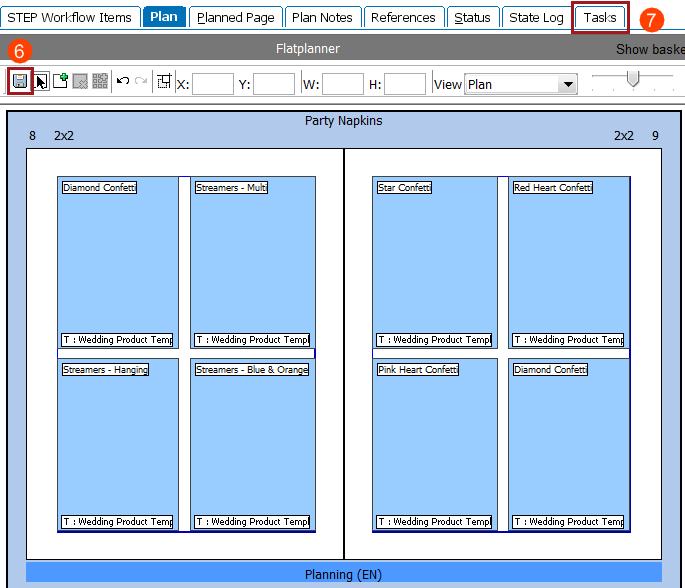Go to the Plan Notes tab
The image size is (685, 588).
point(322,17)
